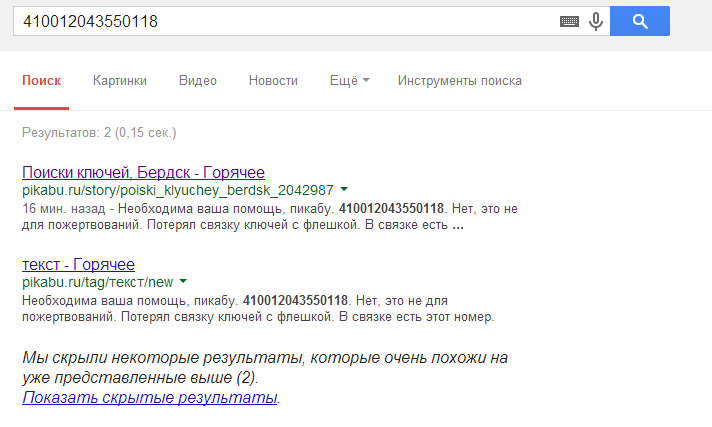Switch to the Картинки tab
Image resolution: width=712 pixels, height=427 pixels.
pos(120,81)
